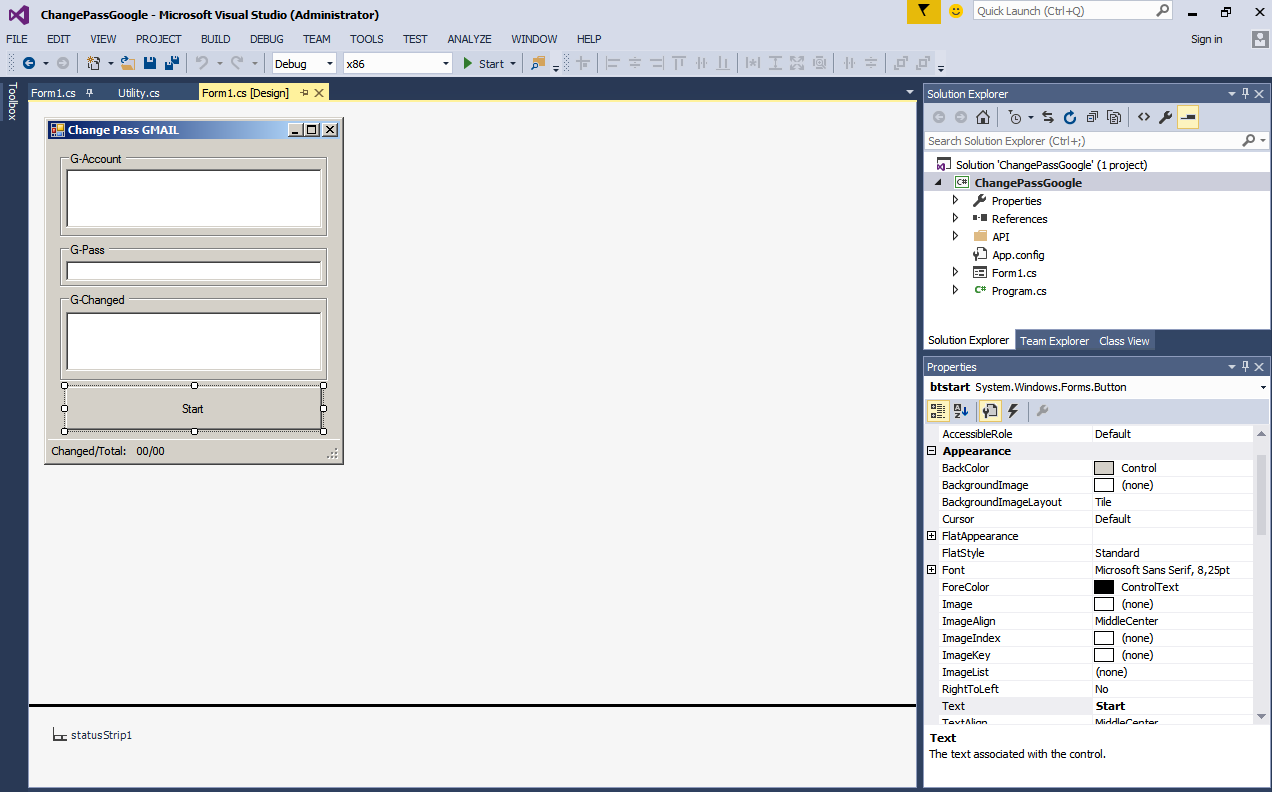Open the Debug configuration dropdown
Viewport: 1272px width, 792px height.
[304, 63]
